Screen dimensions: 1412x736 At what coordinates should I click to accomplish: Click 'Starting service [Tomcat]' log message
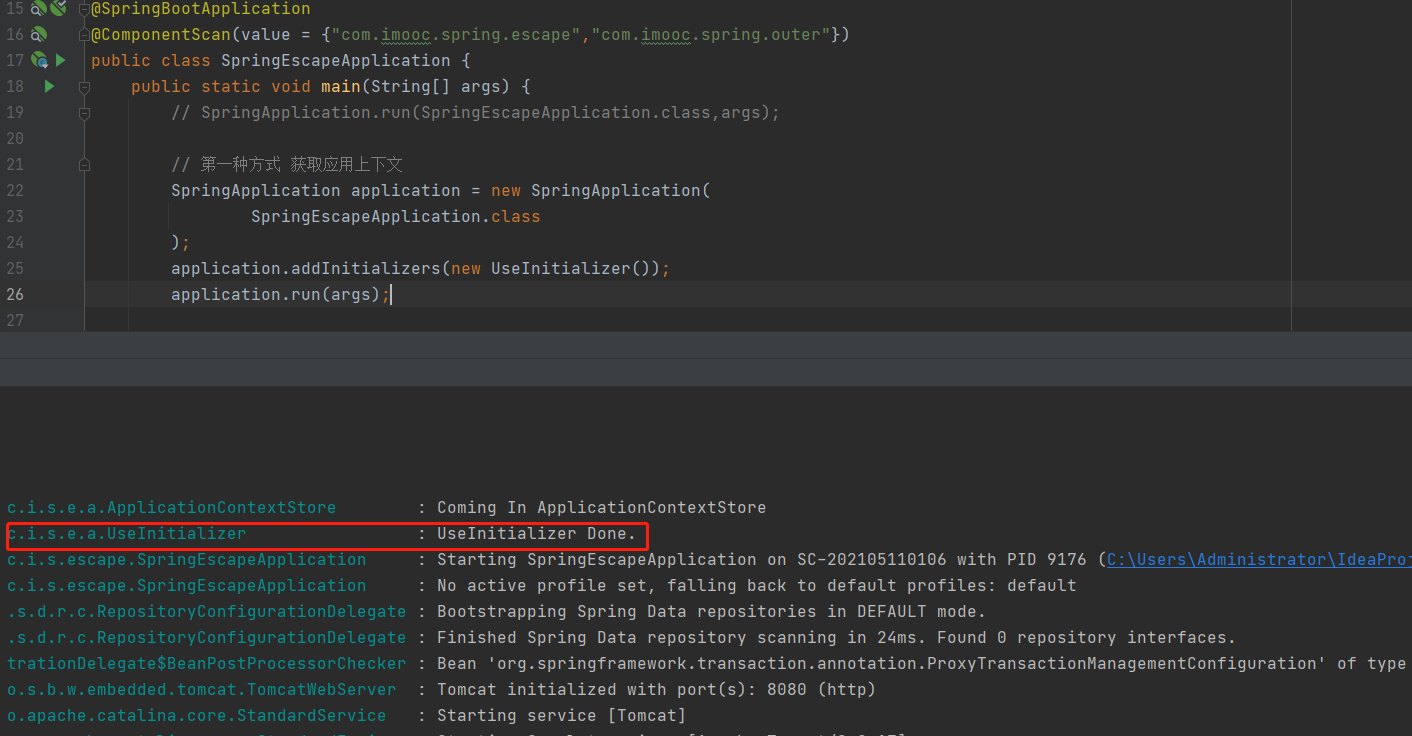(562, 716)
